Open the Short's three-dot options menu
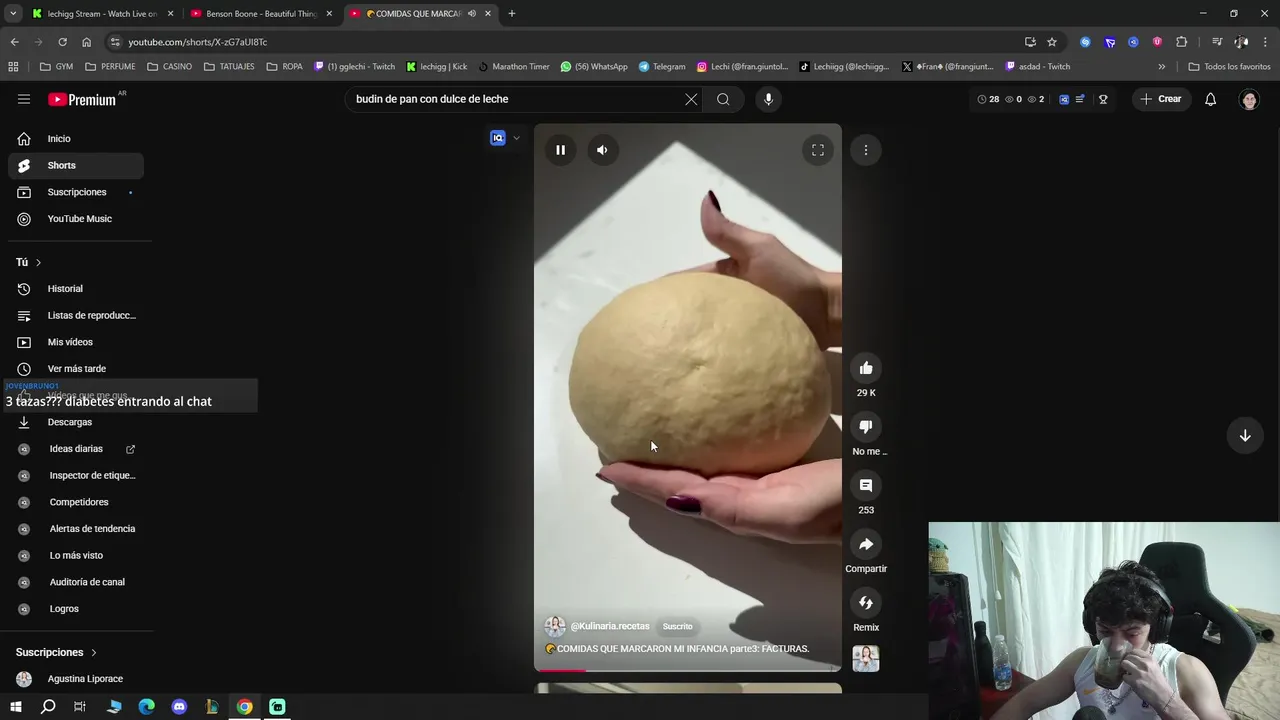This screenshot has width=1280, height=720. pos(866,150)
